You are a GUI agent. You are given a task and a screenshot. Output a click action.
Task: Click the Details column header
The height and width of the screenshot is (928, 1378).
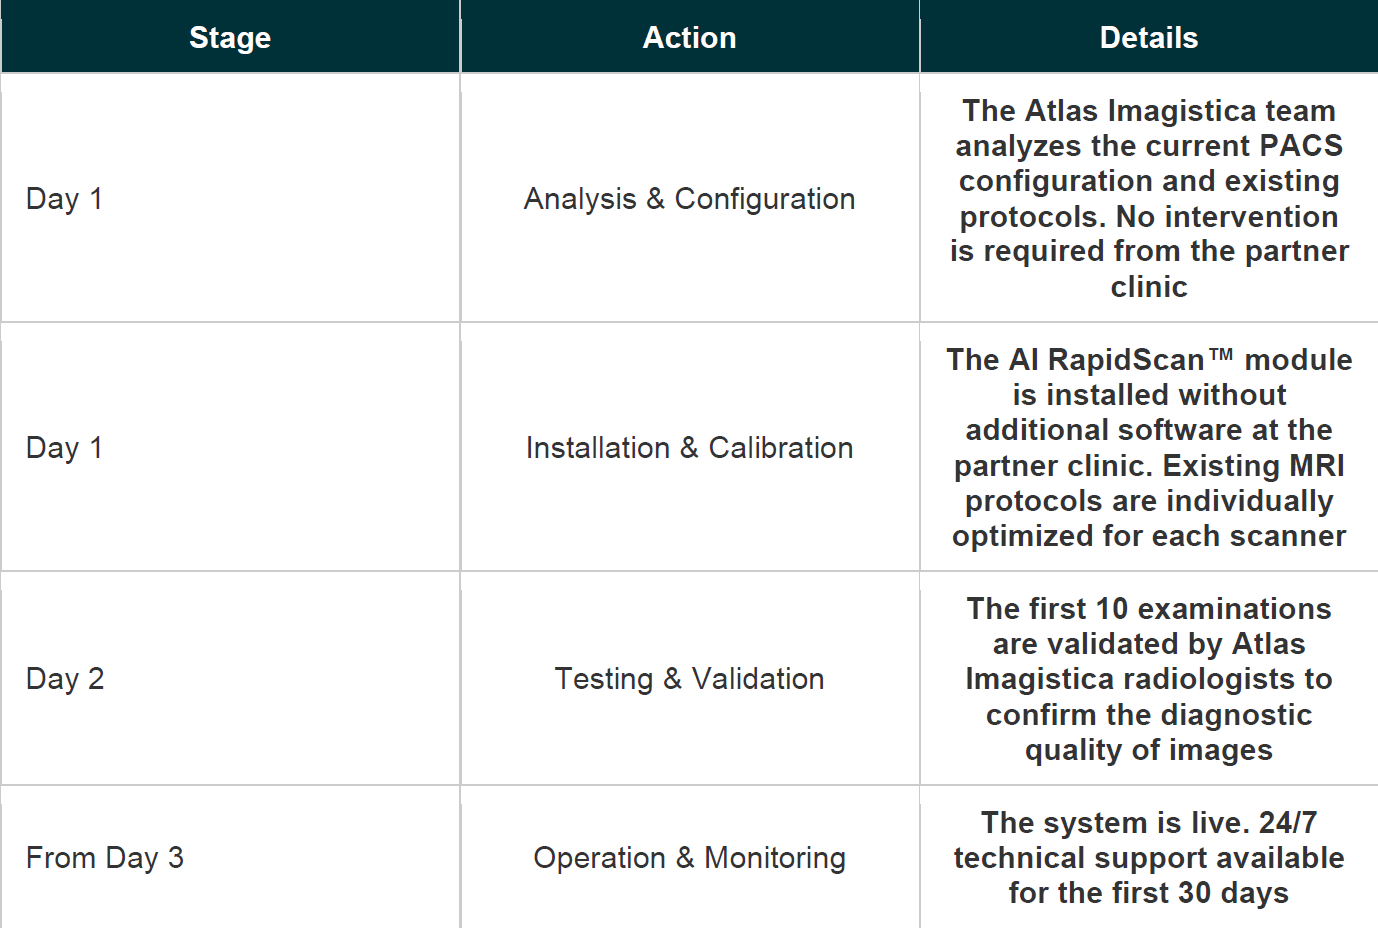coord(1149,37)
